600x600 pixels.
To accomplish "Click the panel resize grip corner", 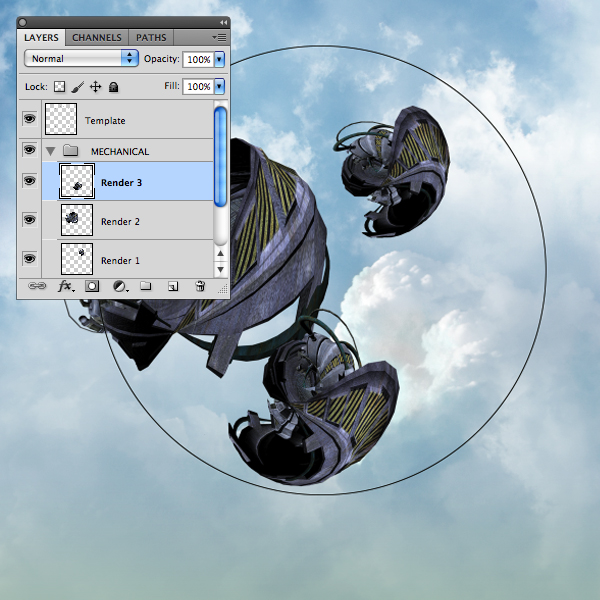I will [223, 289].
